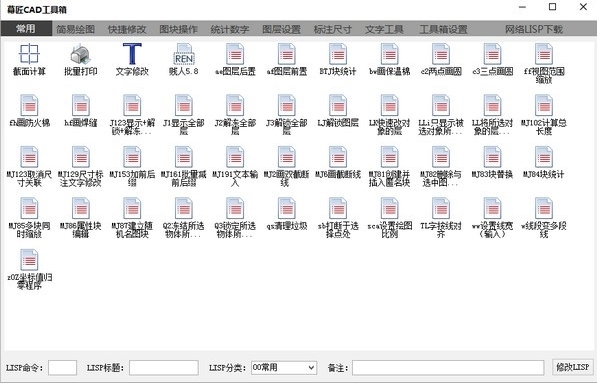This screenshot has height=383, width=597.
Task: Go to the 统计数字 tab
Action: [230, 29]
